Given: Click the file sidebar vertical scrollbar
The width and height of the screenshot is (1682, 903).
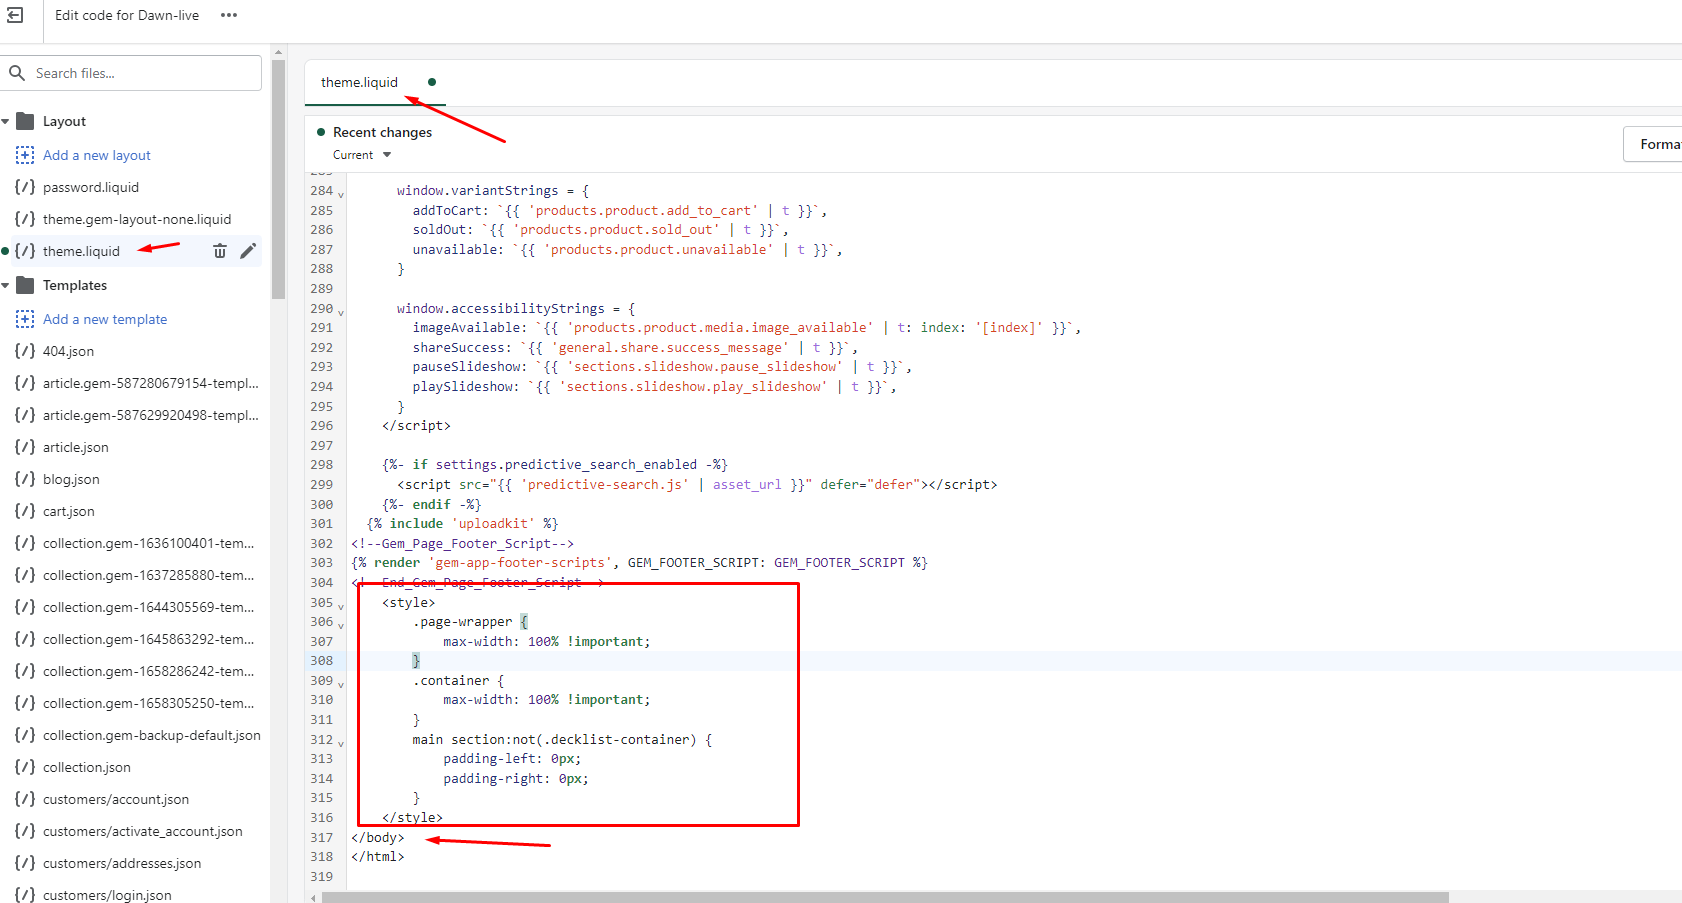Looking at the screenshot, I should tap(278, 180).
